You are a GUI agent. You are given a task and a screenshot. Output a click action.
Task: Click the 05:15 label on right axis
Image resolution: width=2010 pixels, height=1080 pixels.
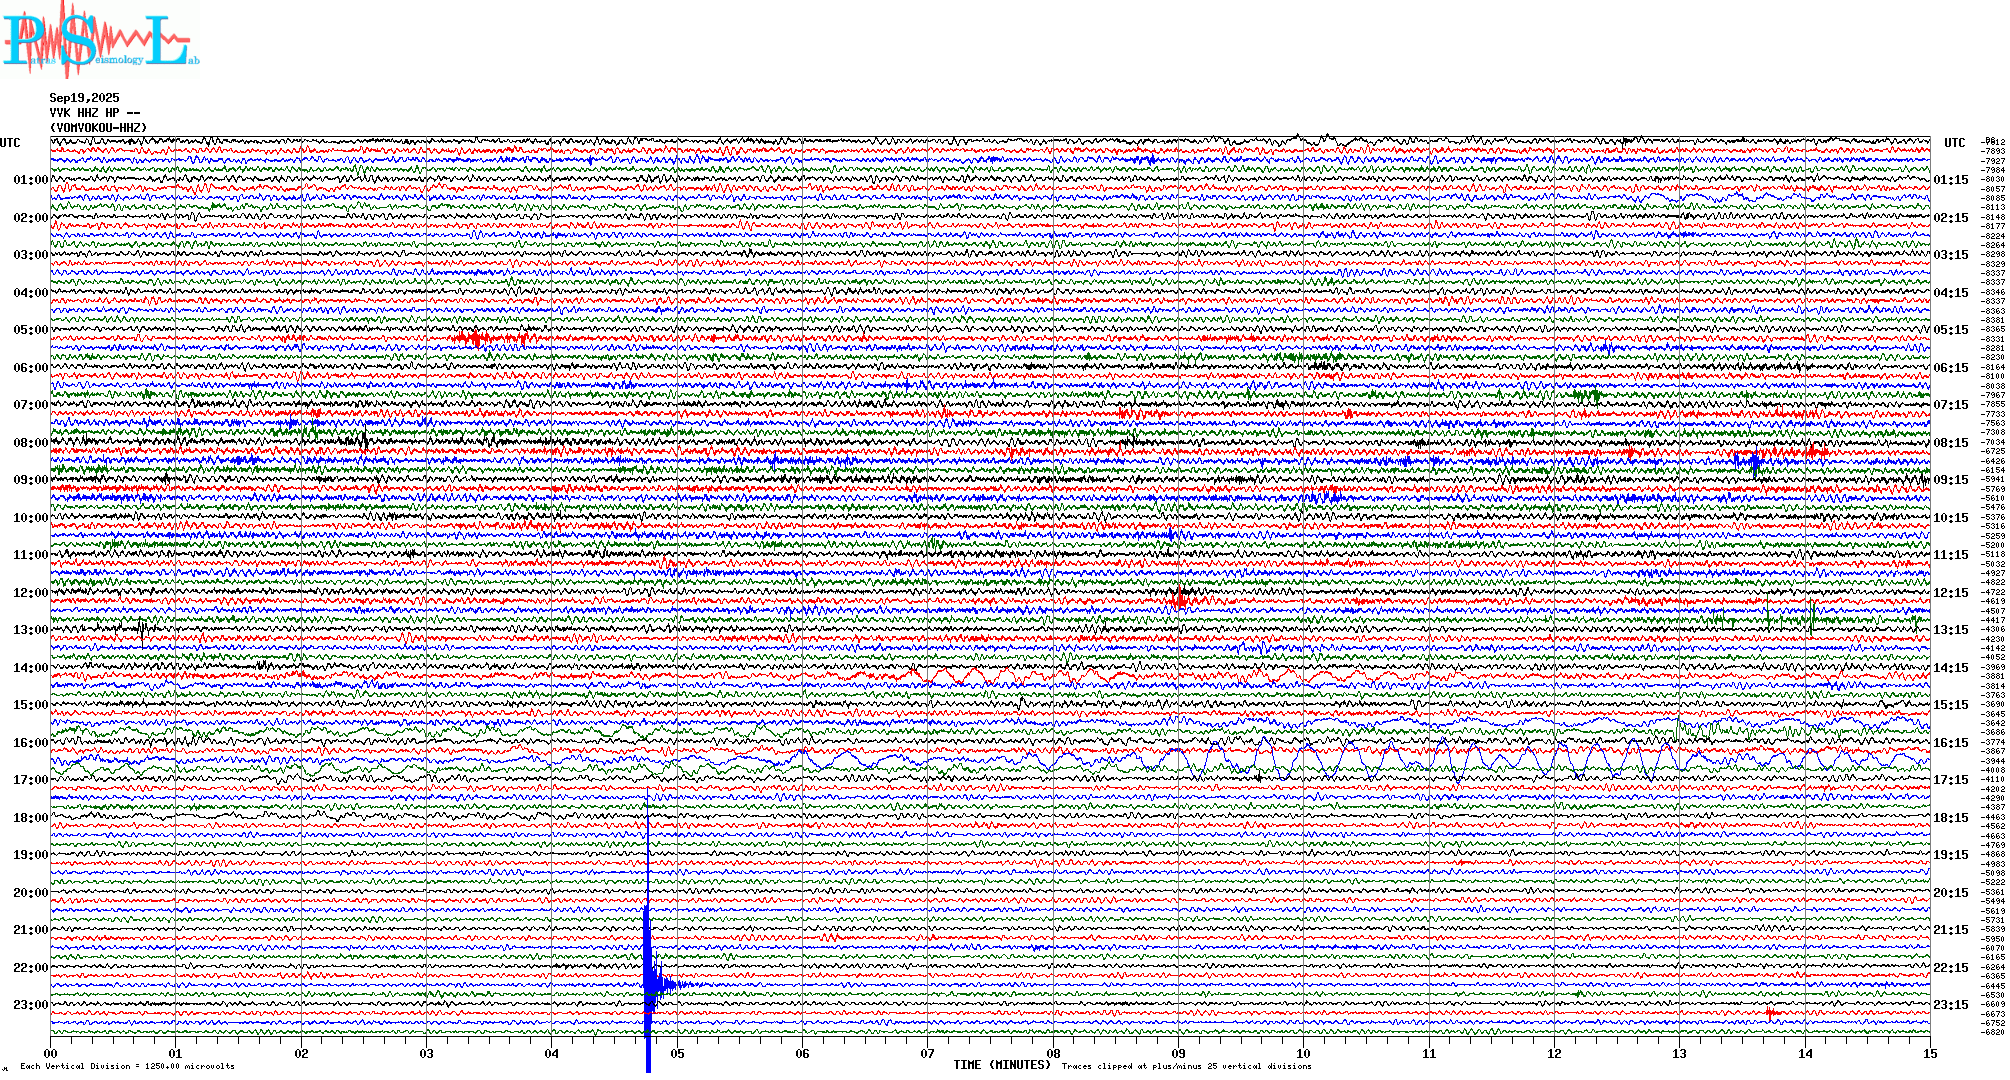coord(1951,331)
